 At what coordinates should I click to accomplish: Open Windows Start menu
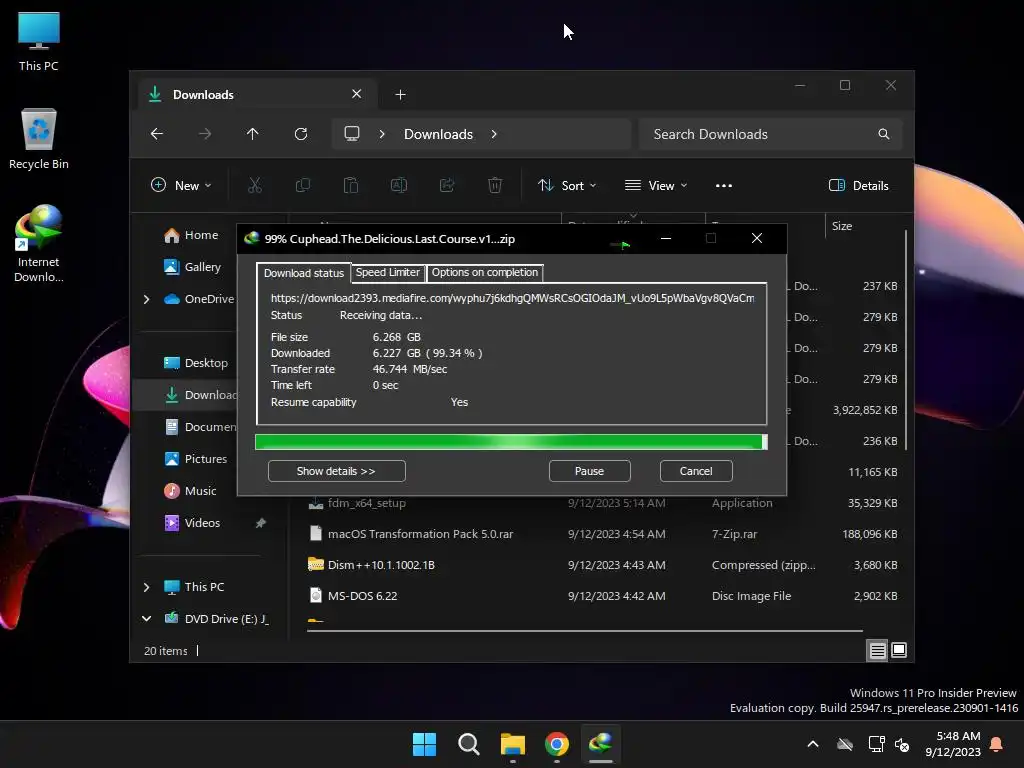(424, 744)
